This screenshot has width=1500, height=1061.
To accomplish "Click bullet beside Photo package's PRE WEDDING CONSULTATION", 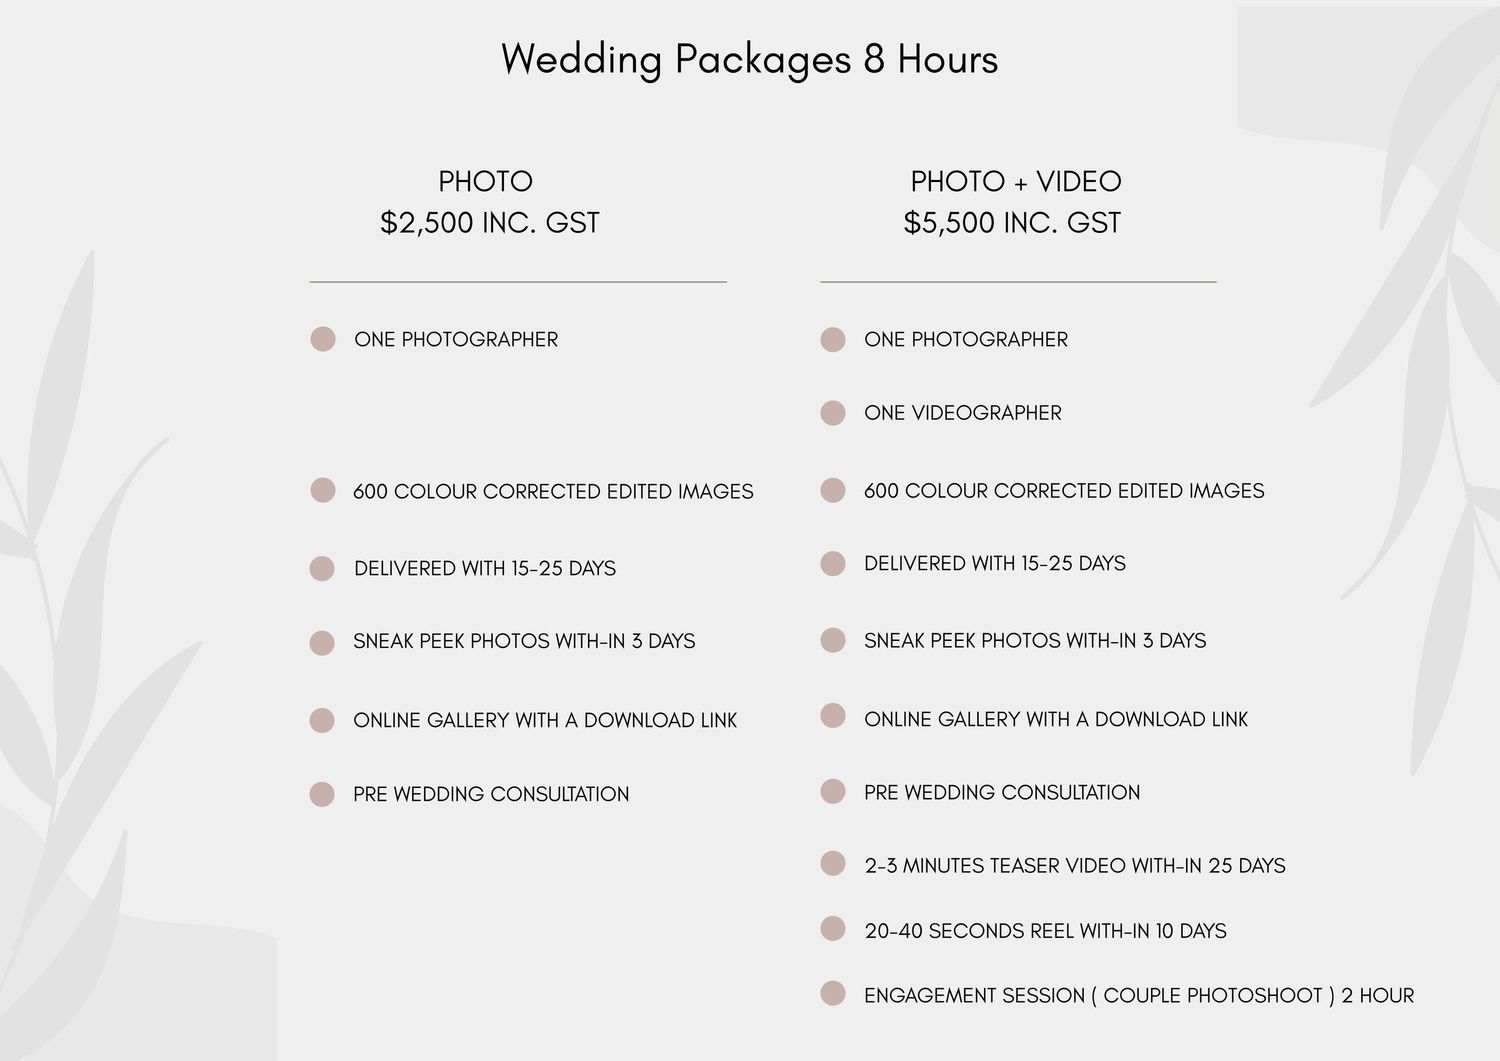I will [322, 794].
